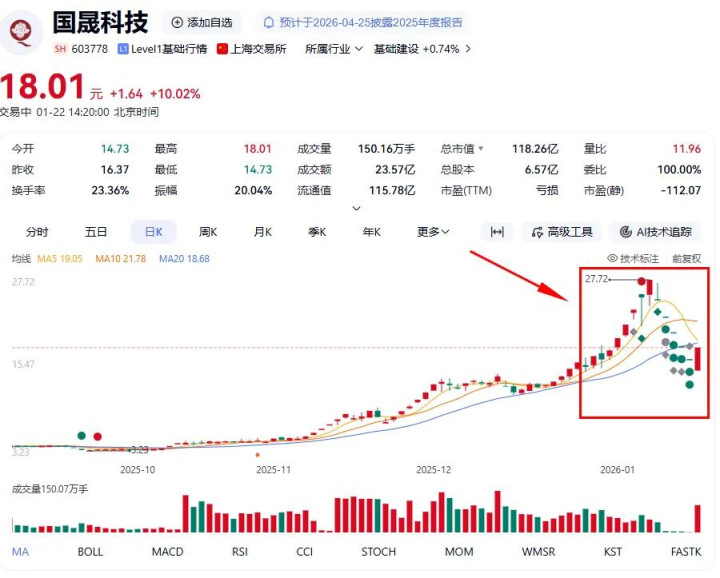The image size is (720, 578).
Task: Select the FASTK indicator
Action: coord(686,551)
